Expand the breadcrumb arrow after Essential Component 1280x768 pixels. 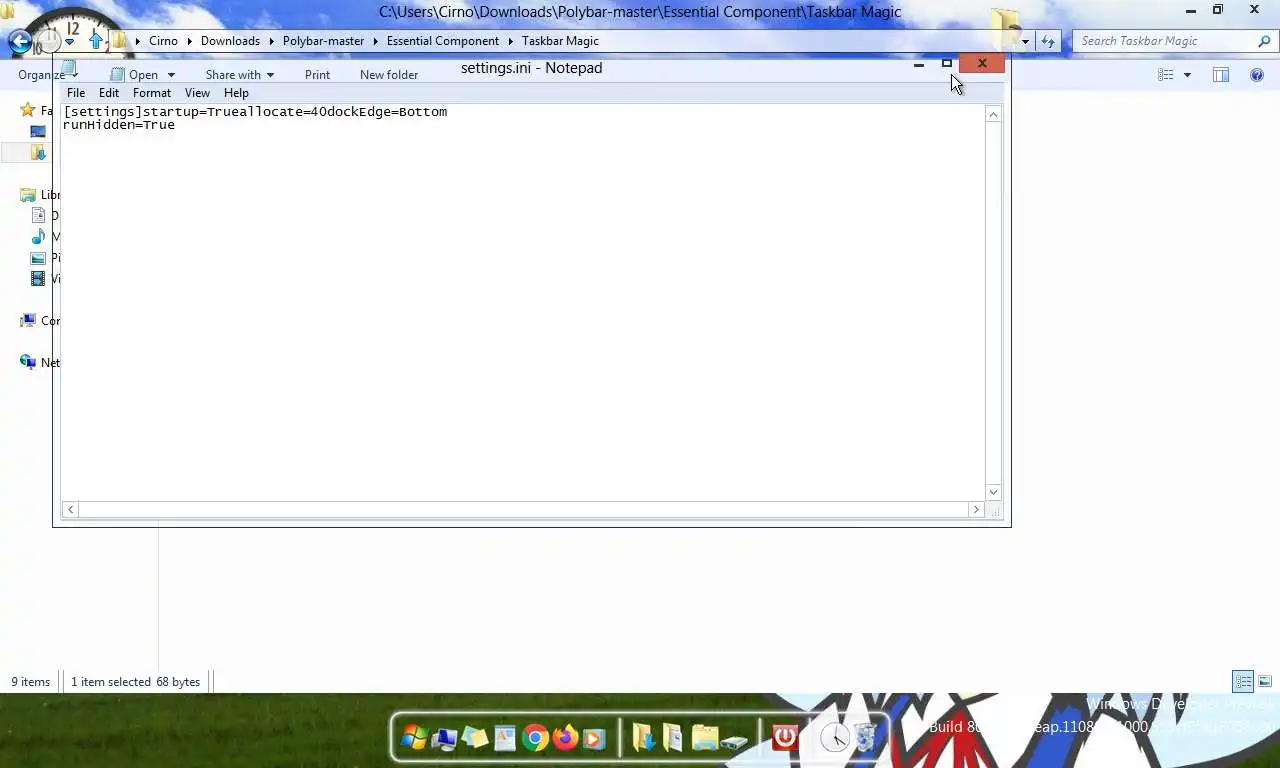click(x=510, y=41)
